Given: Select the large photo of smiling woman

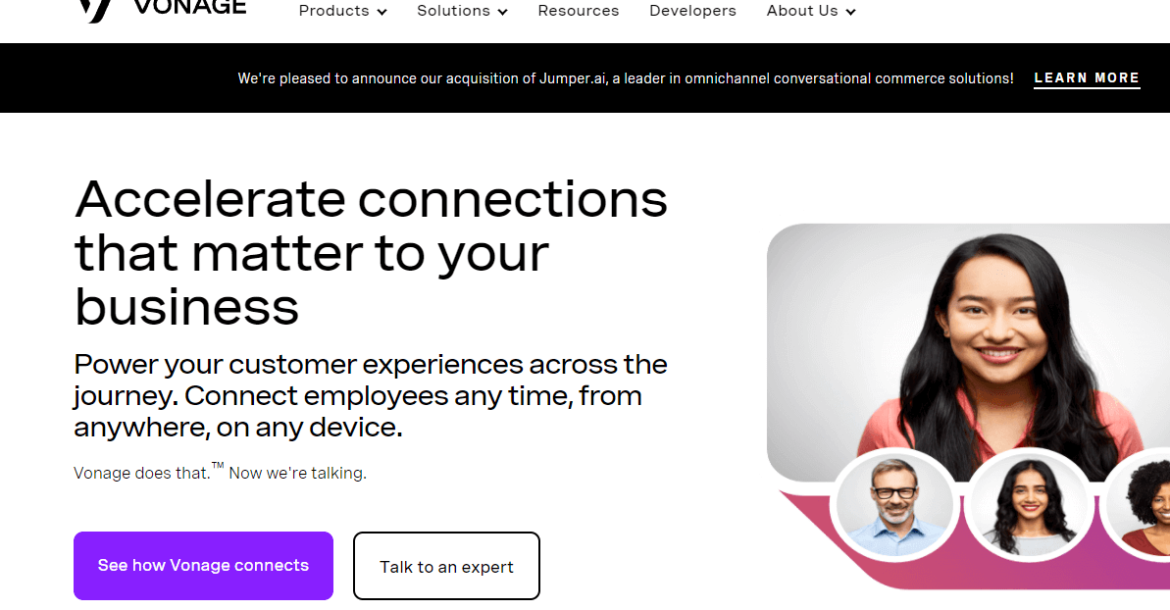Looking at the screenshot, I should point(969,350).
